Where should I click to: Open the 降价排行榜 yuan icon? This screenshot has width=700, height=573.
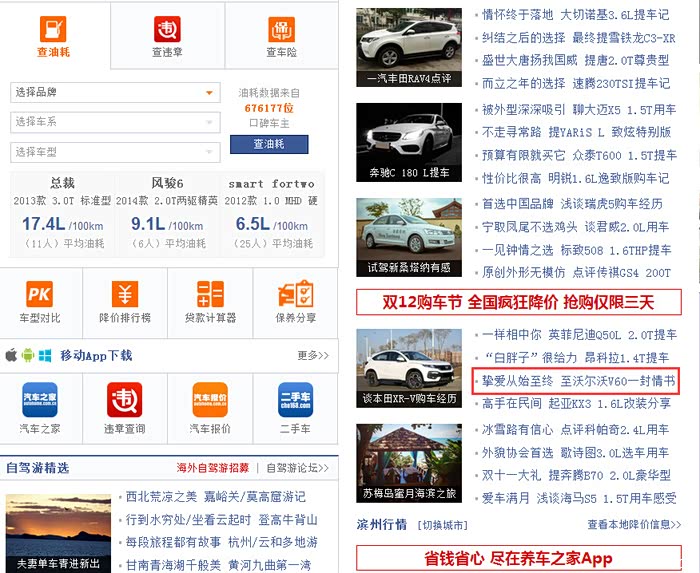click(125, 295)
